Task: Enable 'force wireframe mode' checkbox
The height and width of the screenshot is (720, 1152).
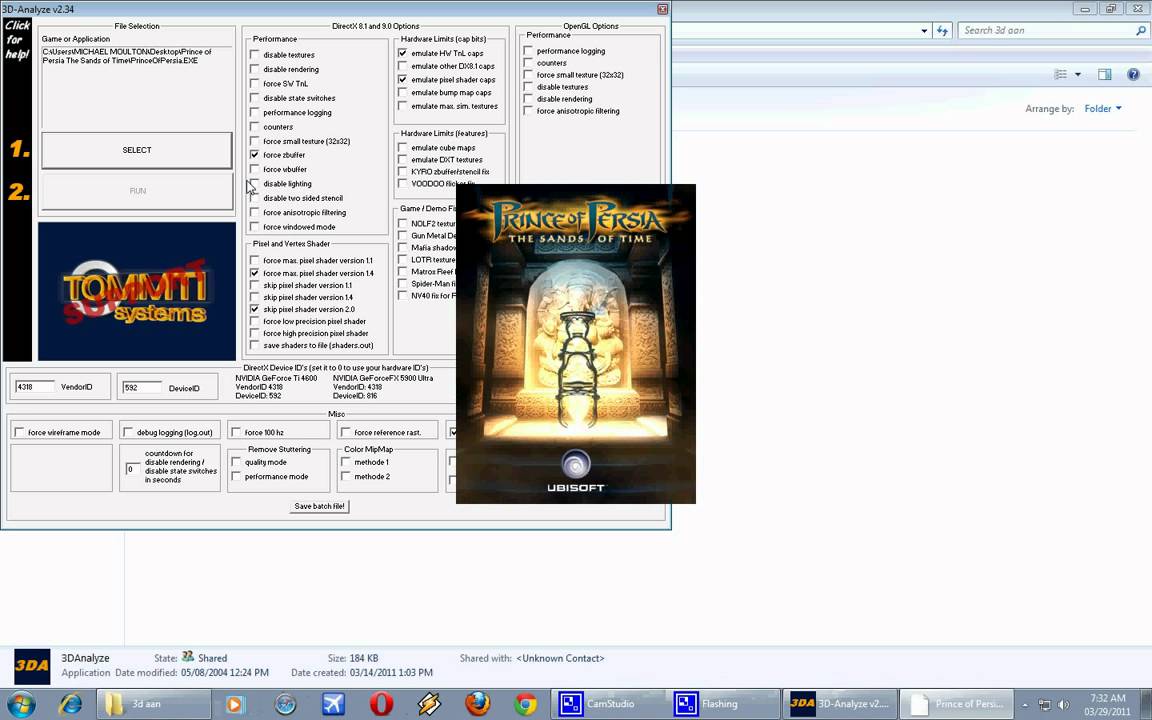Action: [20, 432]
